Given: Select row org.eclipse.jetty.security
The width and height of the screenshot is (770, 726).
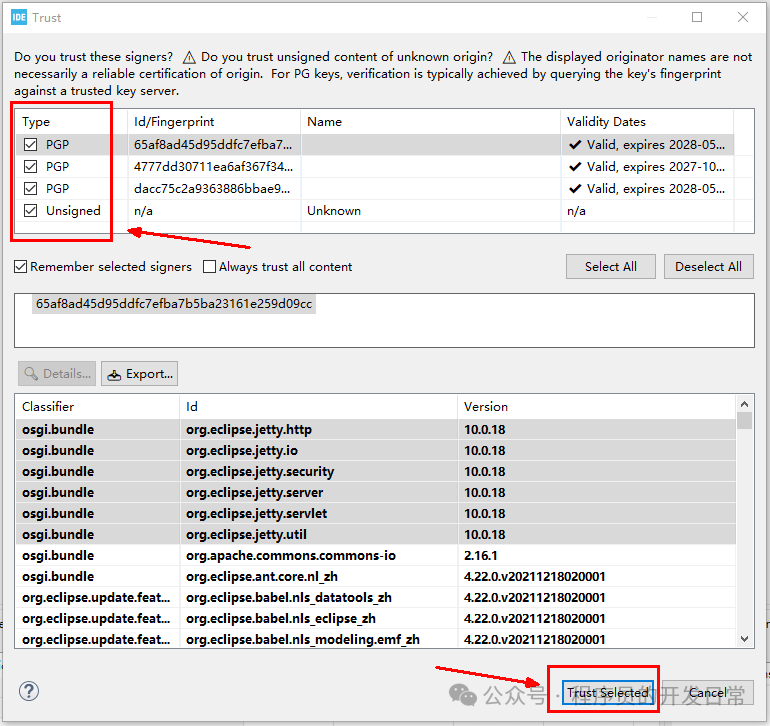Looking at the screenshot, I should point(376,472).
